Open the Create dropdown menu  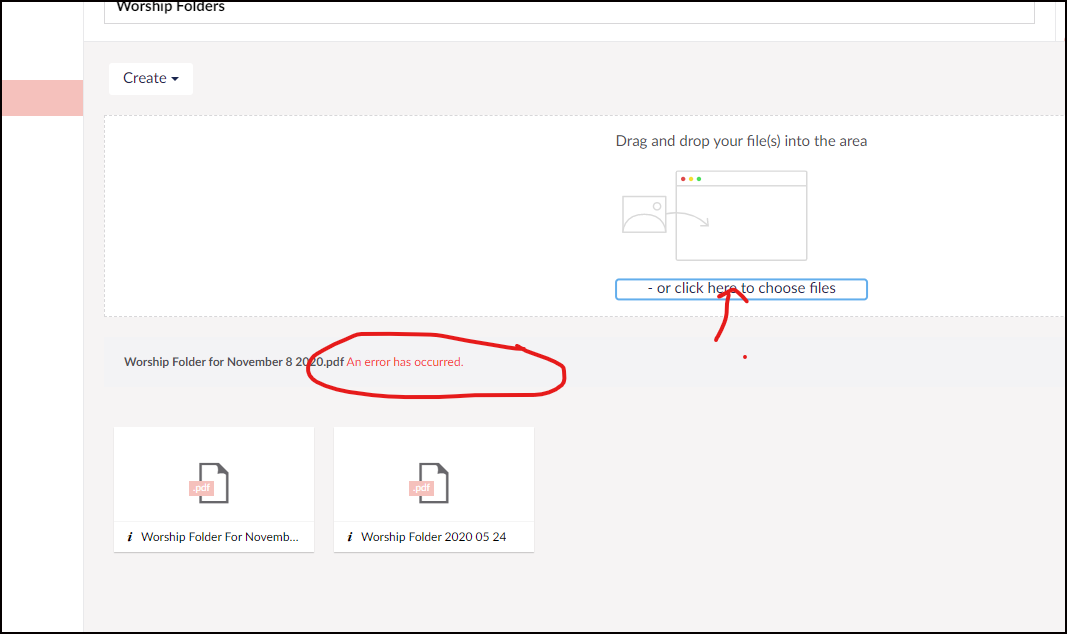click(150, 78)
